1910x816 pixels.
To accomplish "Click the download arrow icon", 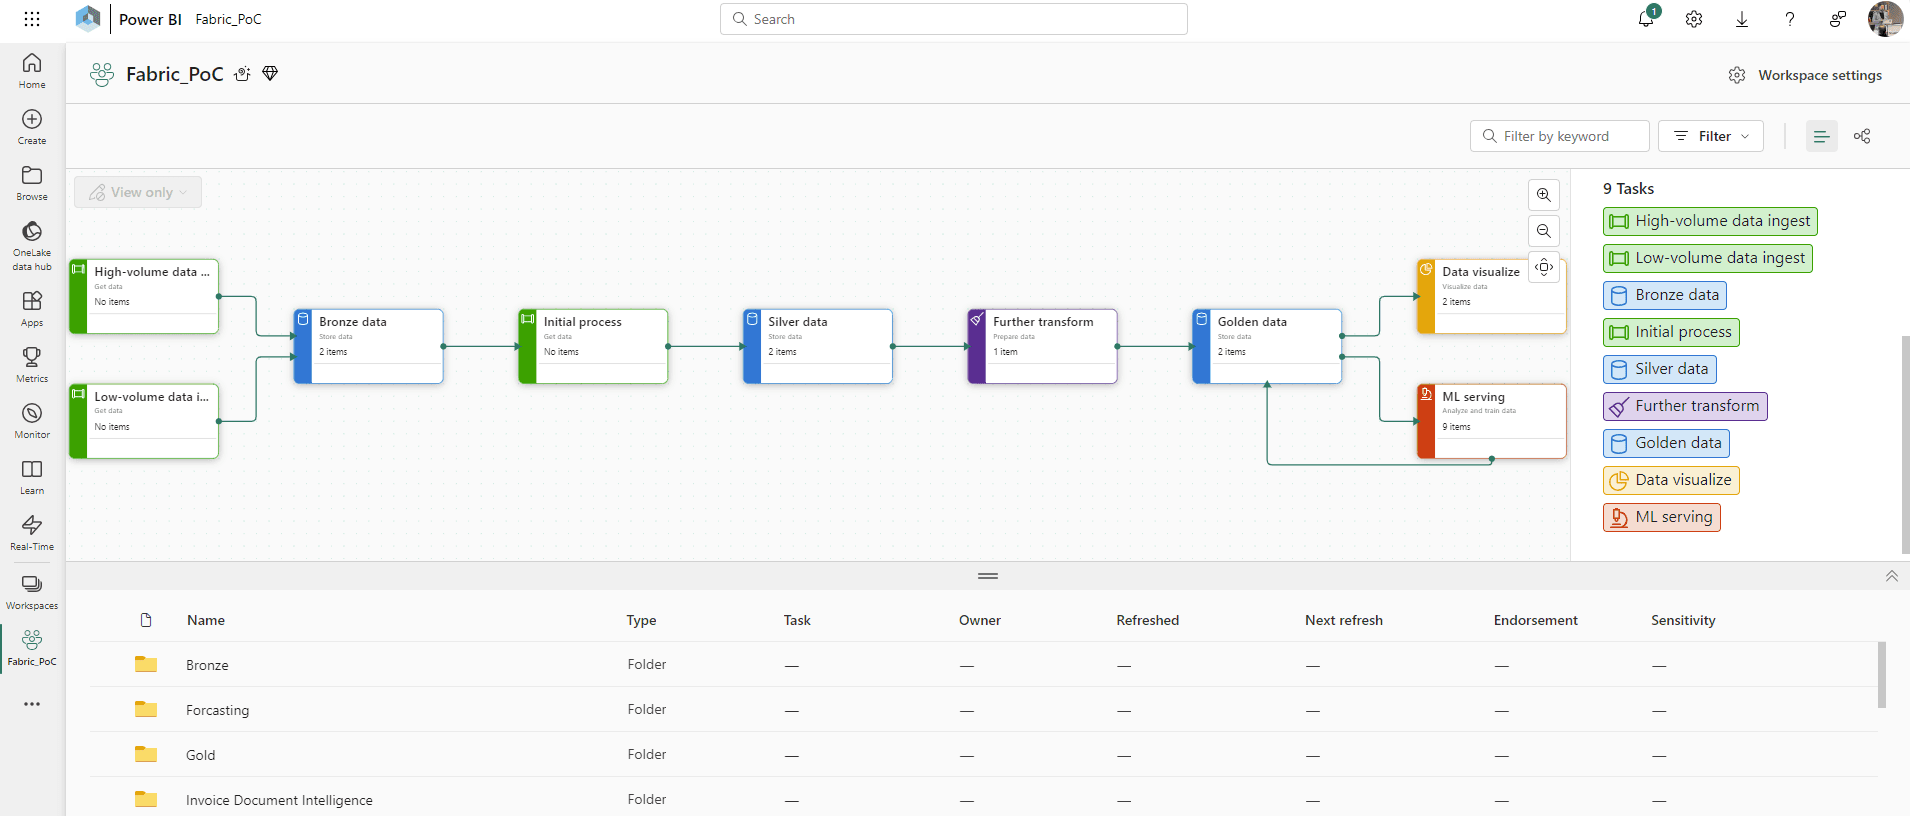I will [1742, 19].
